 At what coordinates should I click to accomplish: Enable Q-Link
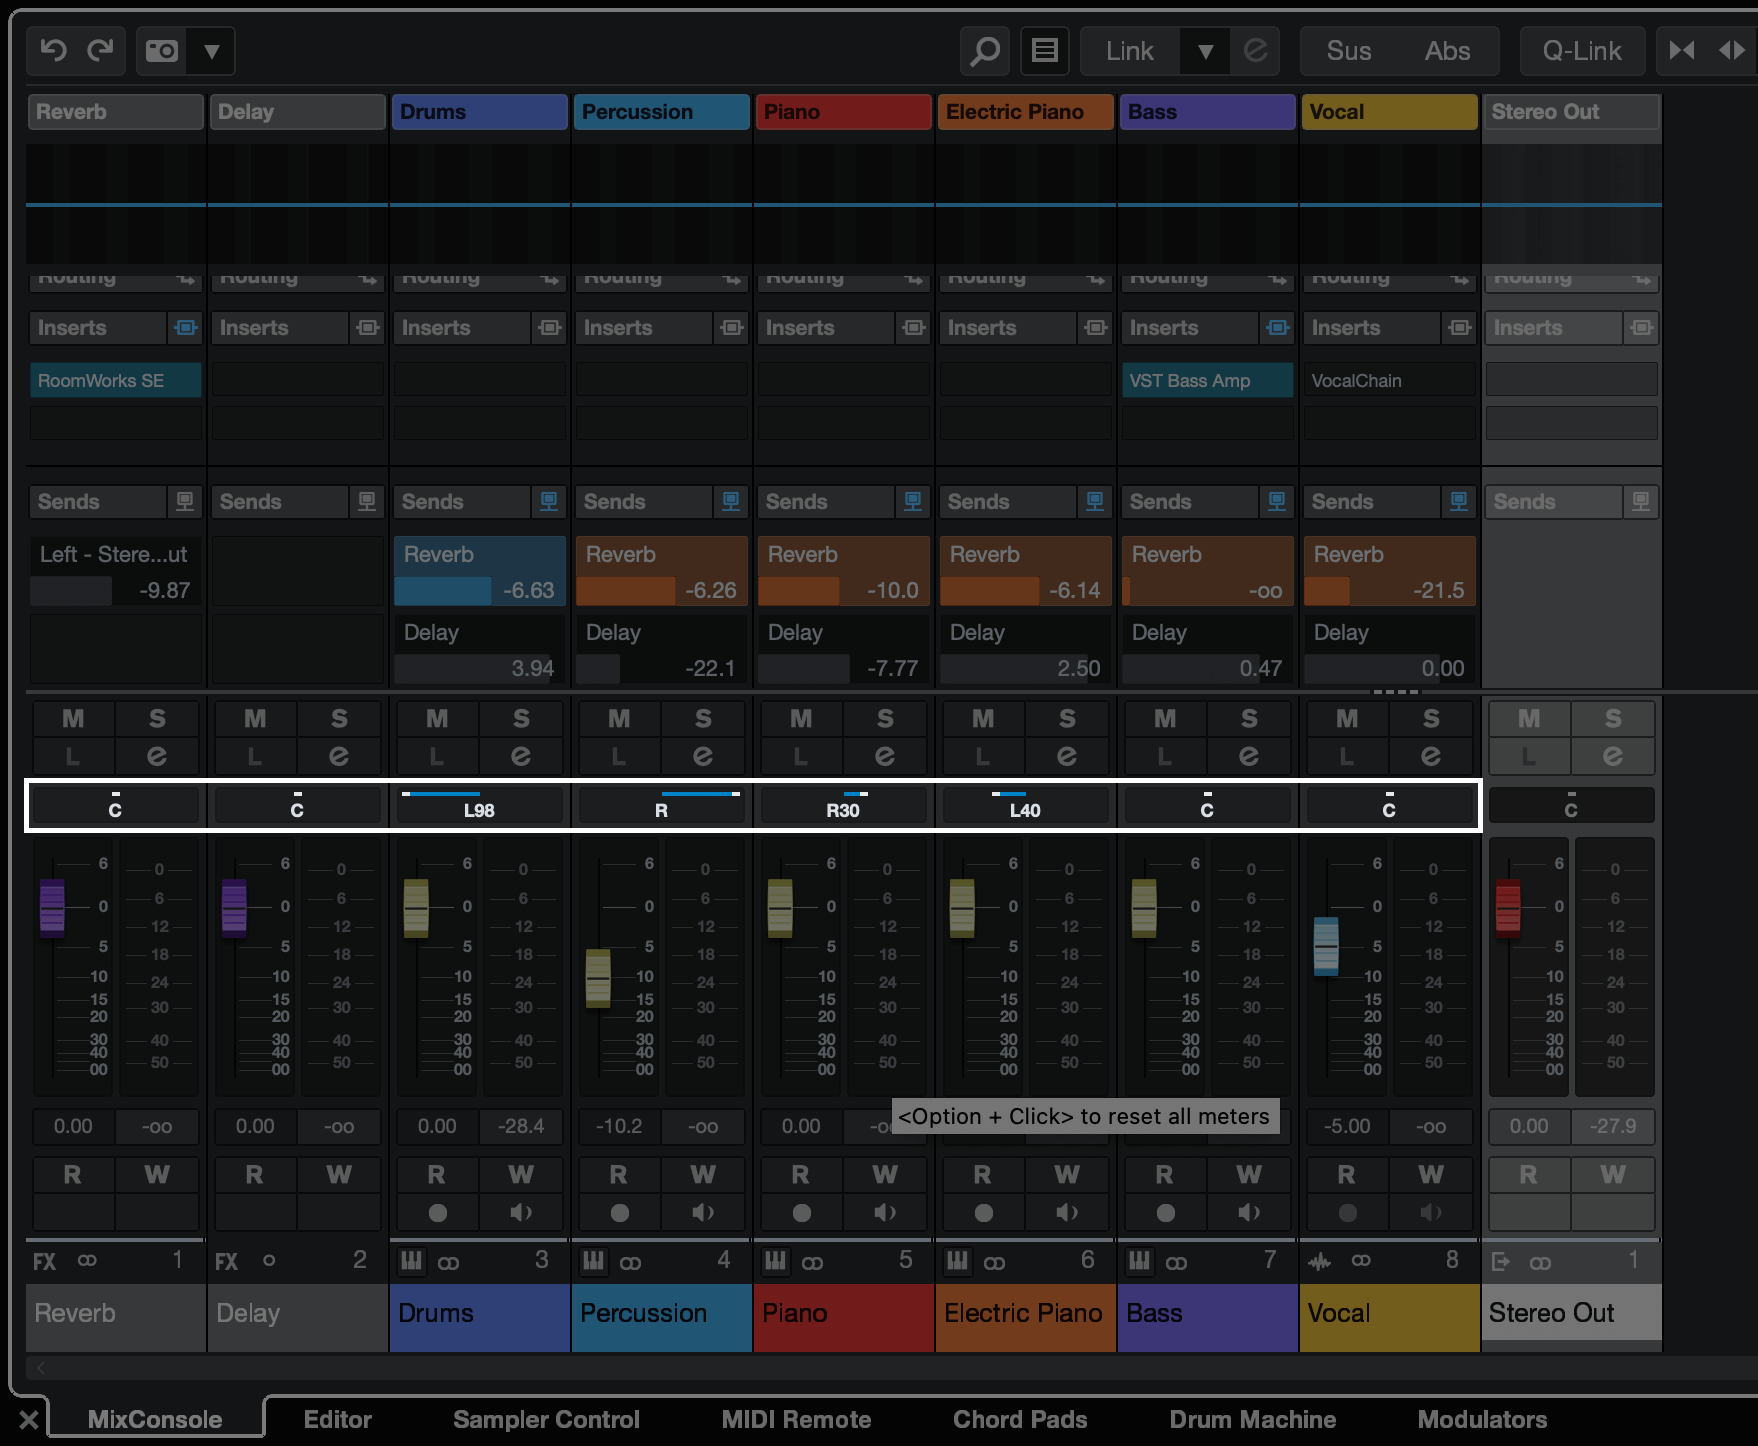coord(1582,50)
